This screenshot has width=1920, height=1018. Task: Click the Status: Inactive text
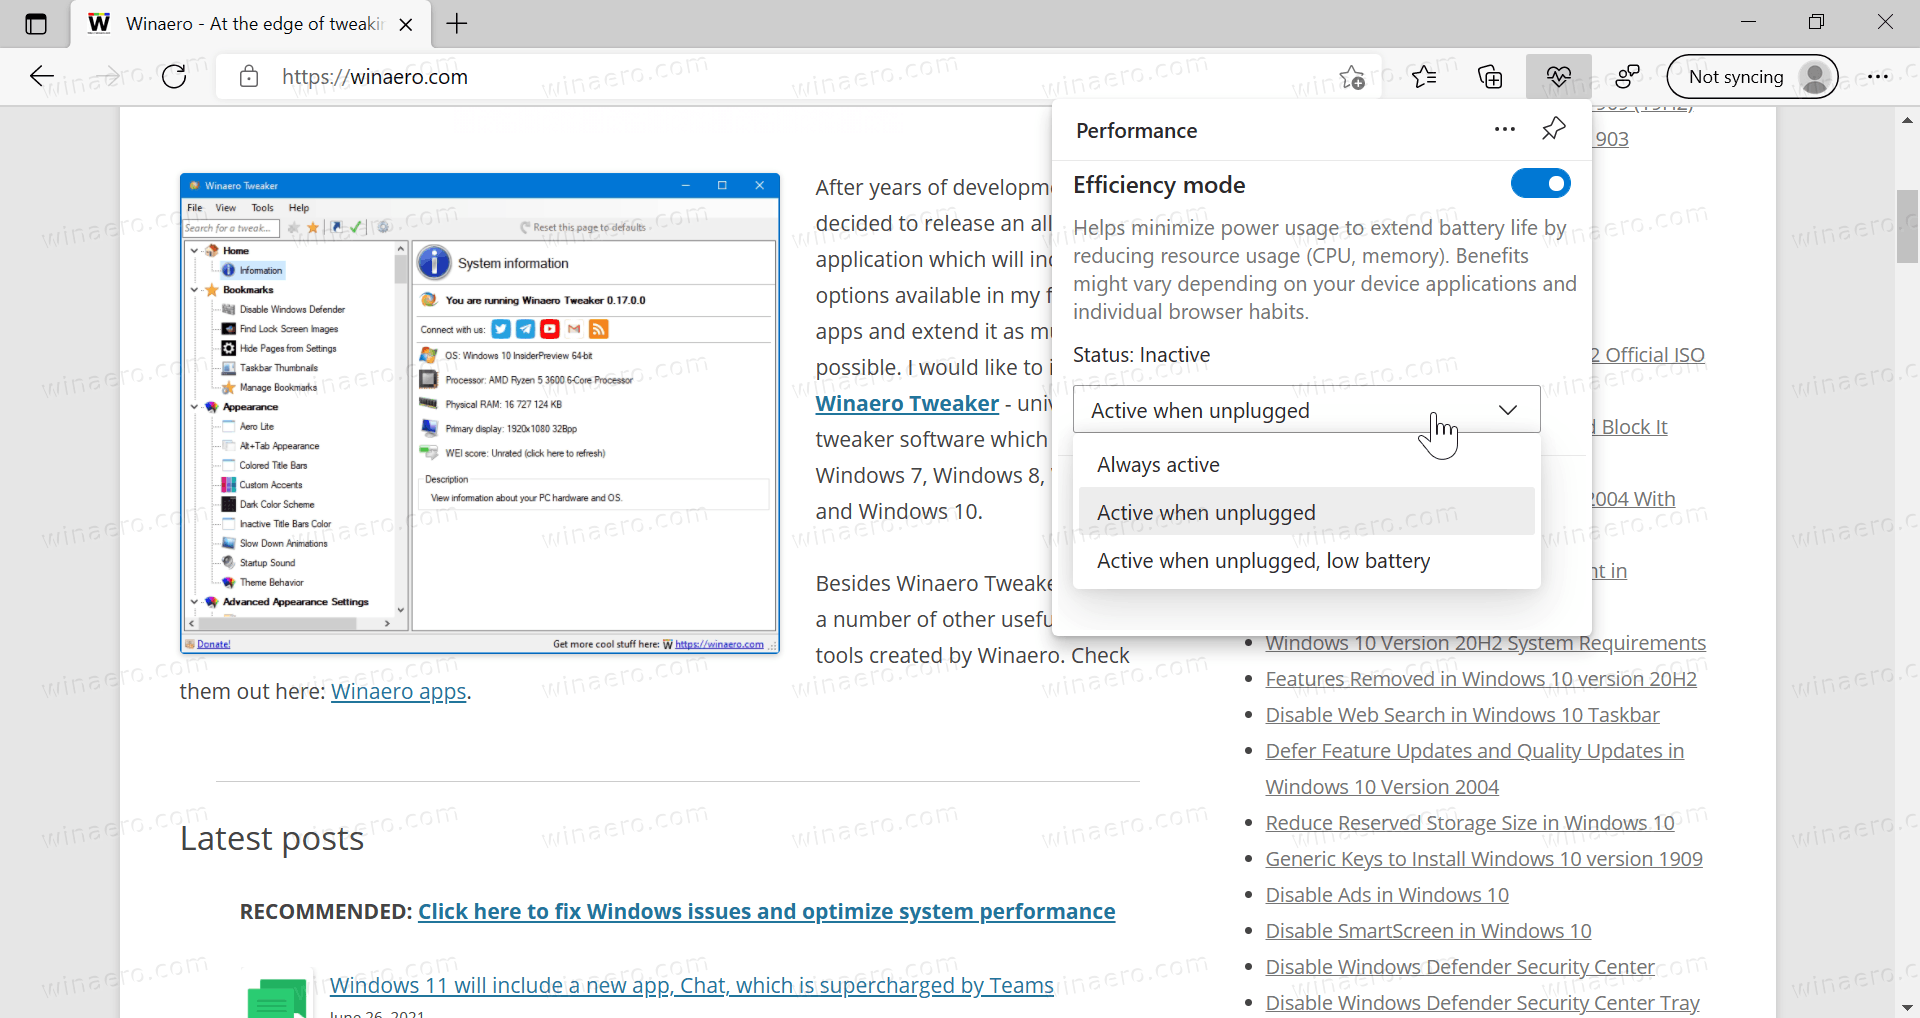(x=1141, y=355)
